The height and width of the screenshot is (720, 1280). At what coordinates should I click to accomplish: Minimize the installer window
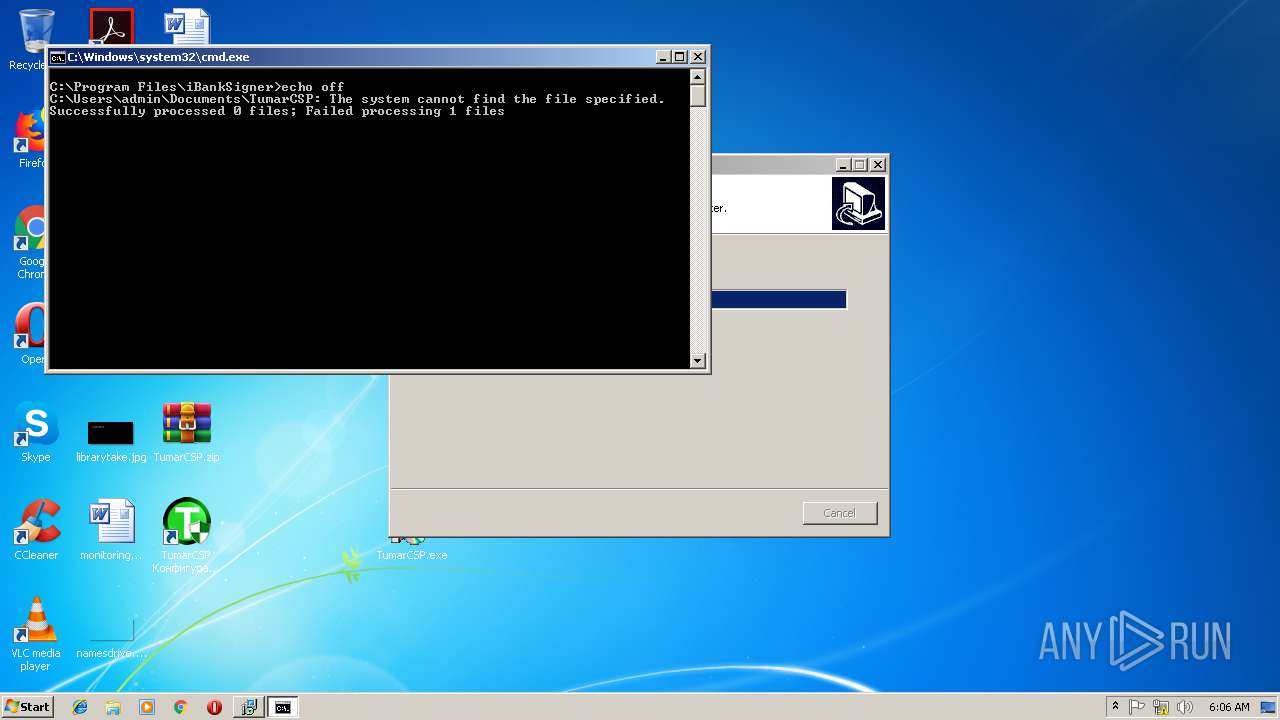pos(843,164)
